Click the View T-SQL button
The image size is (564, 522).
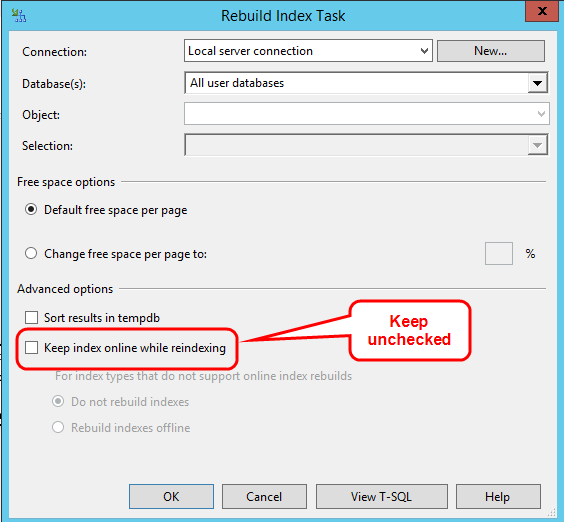tap(382, 496)
